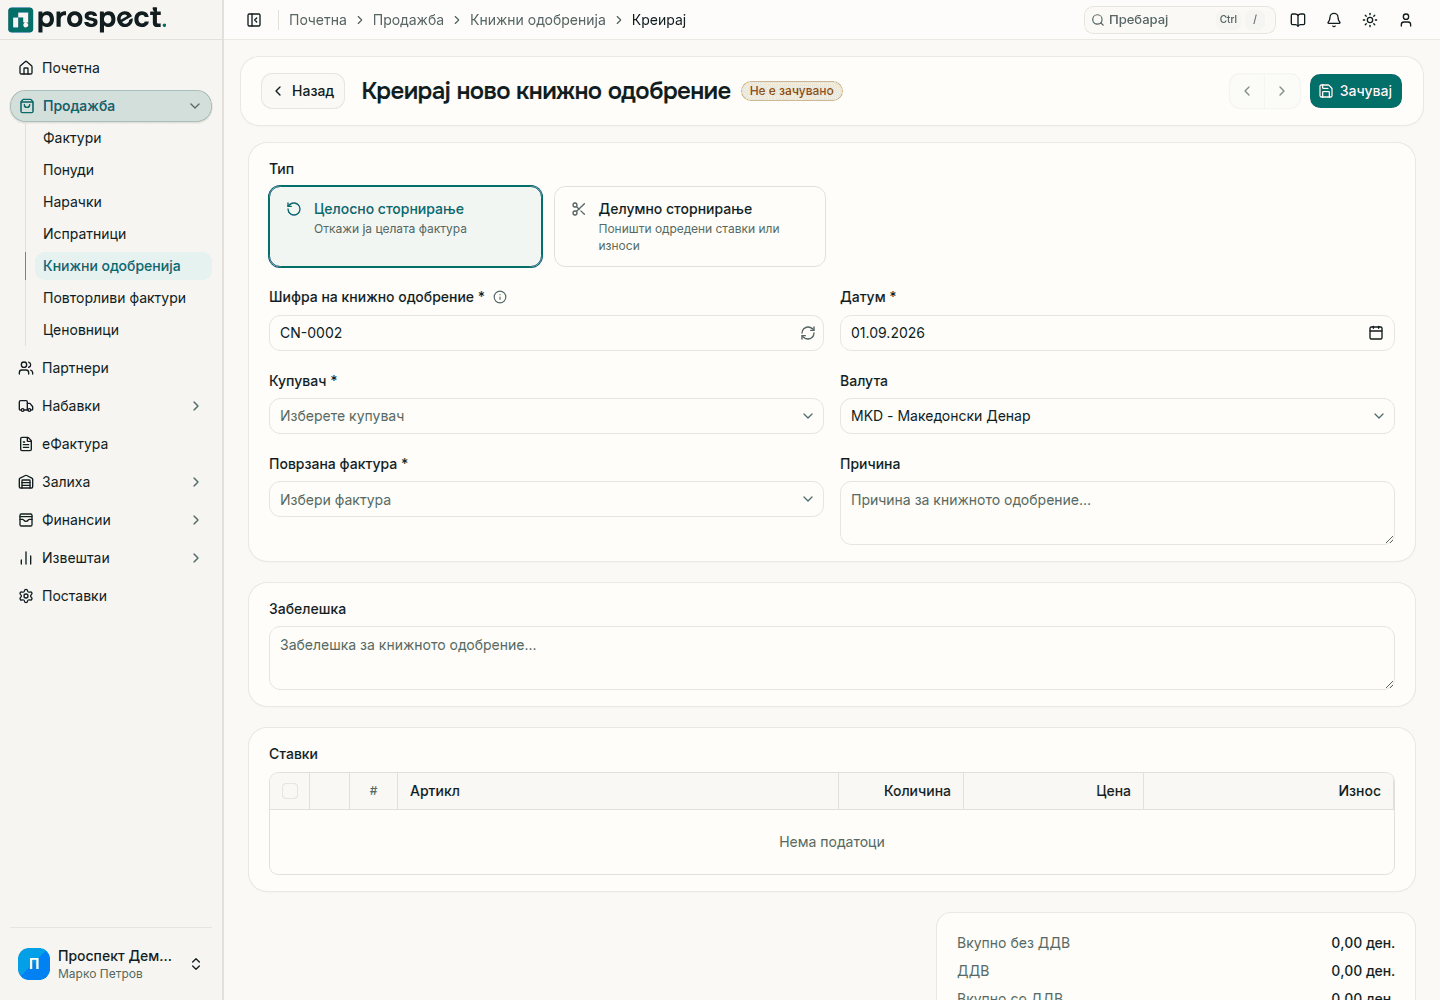Viewport: 1440px width, 1000px height.
Task: Go to Продажба breadcrumb
Action: click(408, 20)
